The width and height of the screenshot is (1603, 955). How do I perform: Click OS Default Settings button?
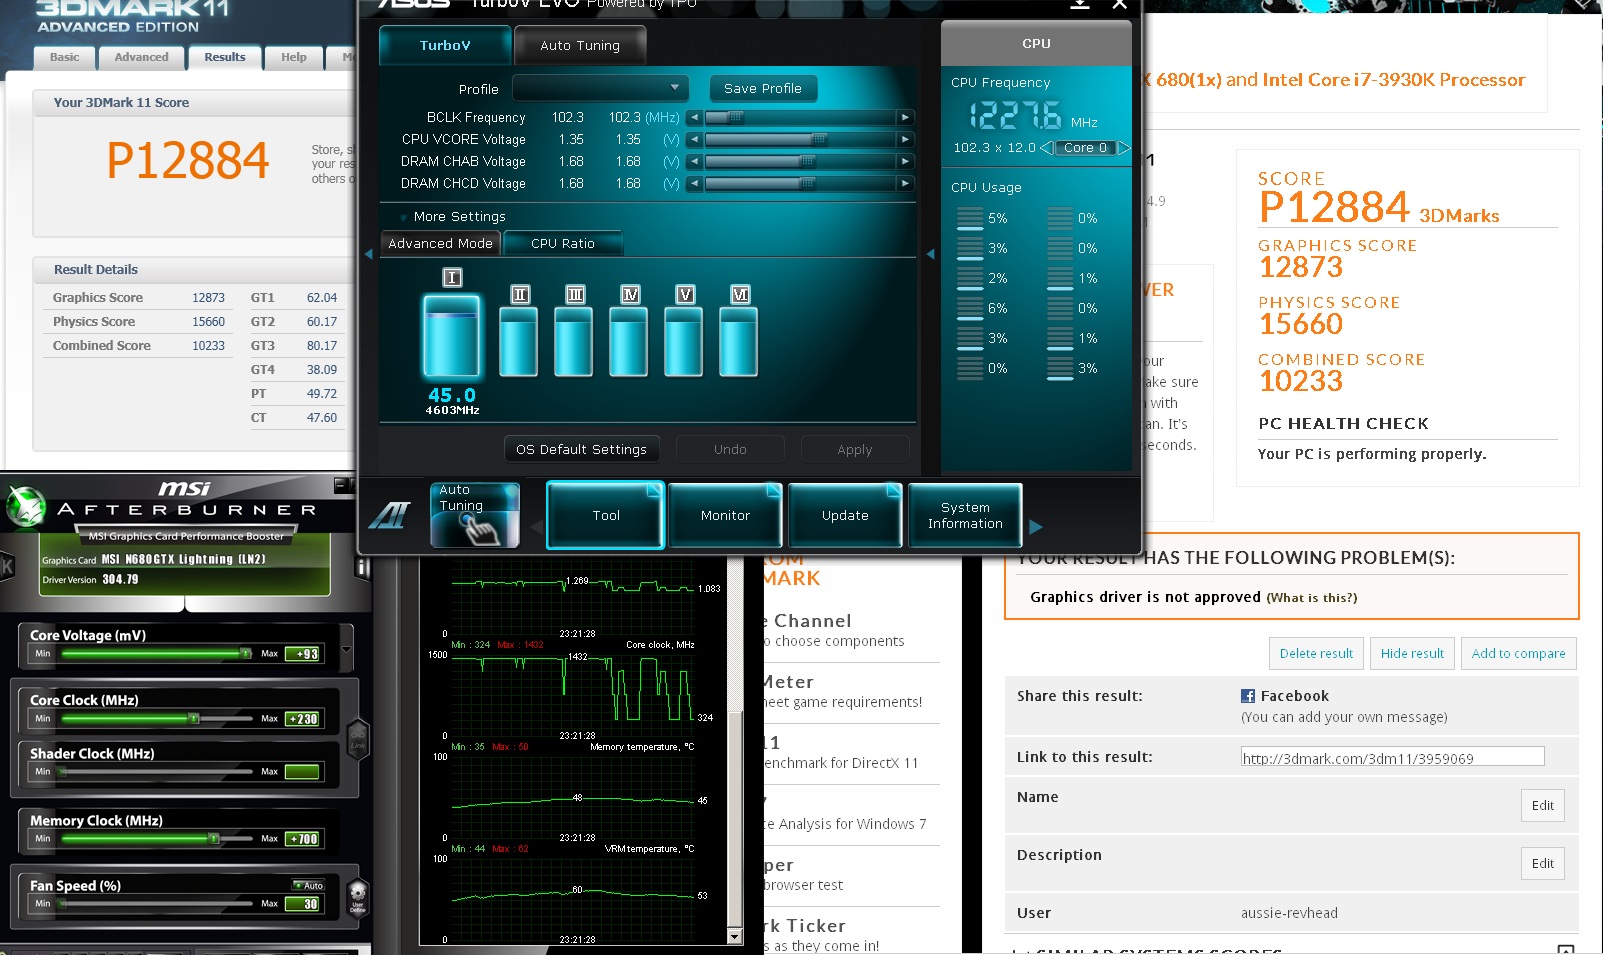581,449
